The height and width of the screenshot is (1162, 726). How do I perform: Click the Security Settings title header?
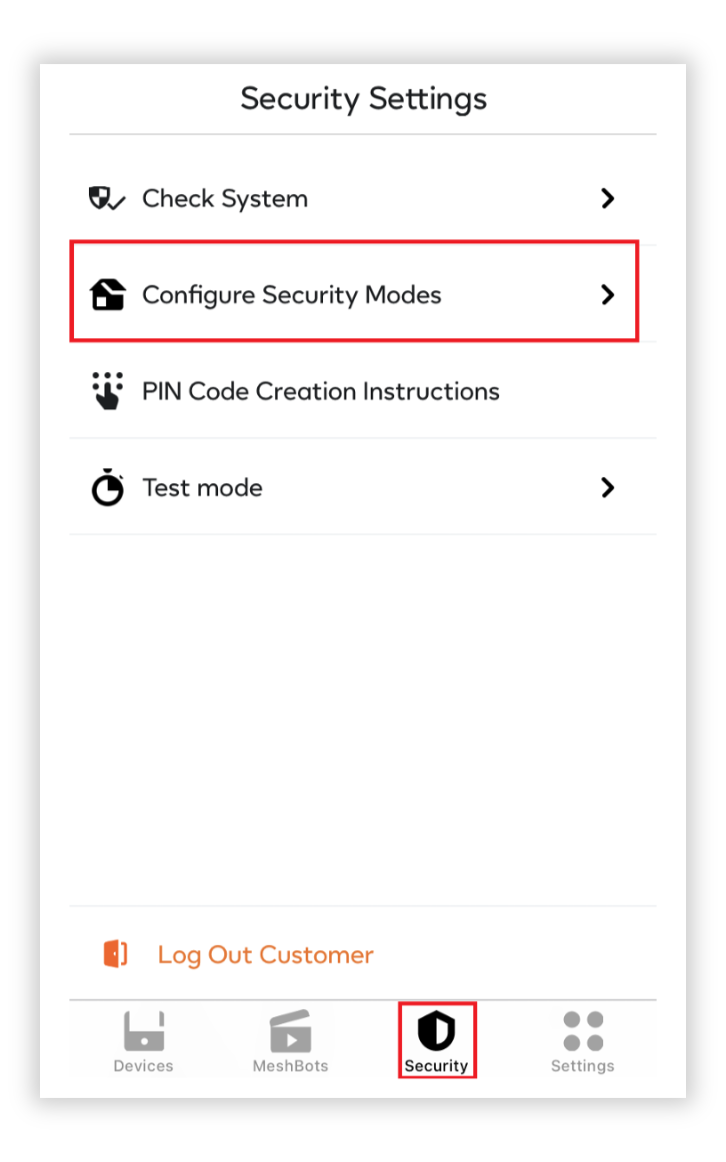363,99
